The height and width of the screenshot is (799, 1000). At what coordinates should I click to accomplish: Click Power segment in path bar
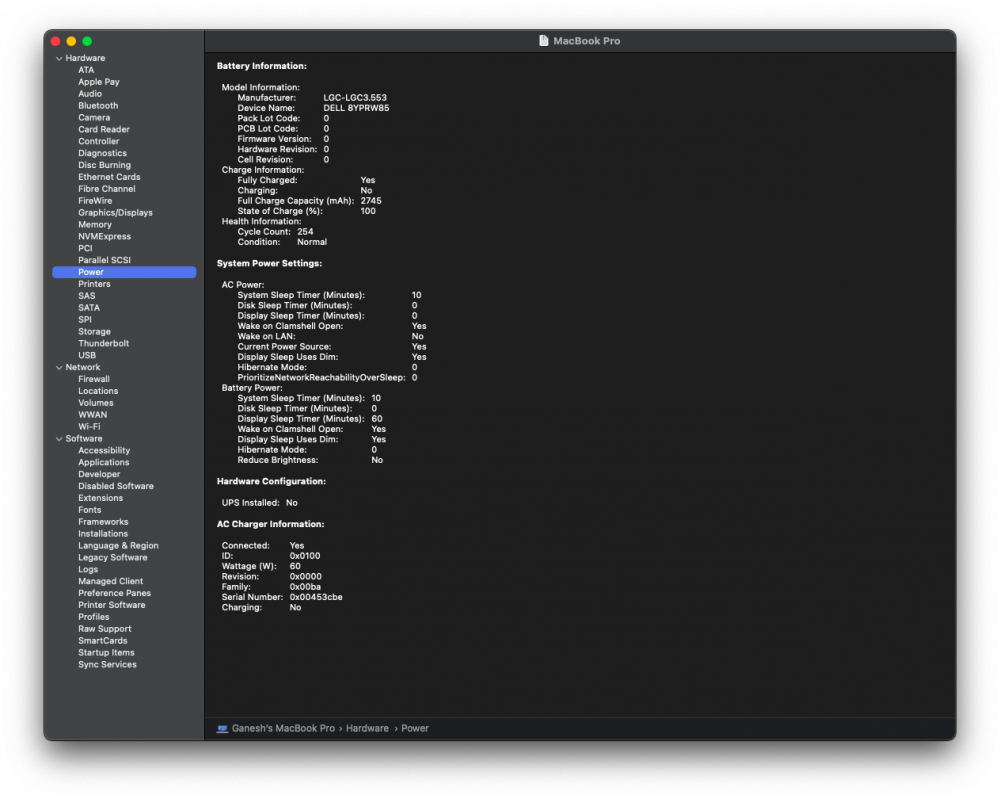415,729
